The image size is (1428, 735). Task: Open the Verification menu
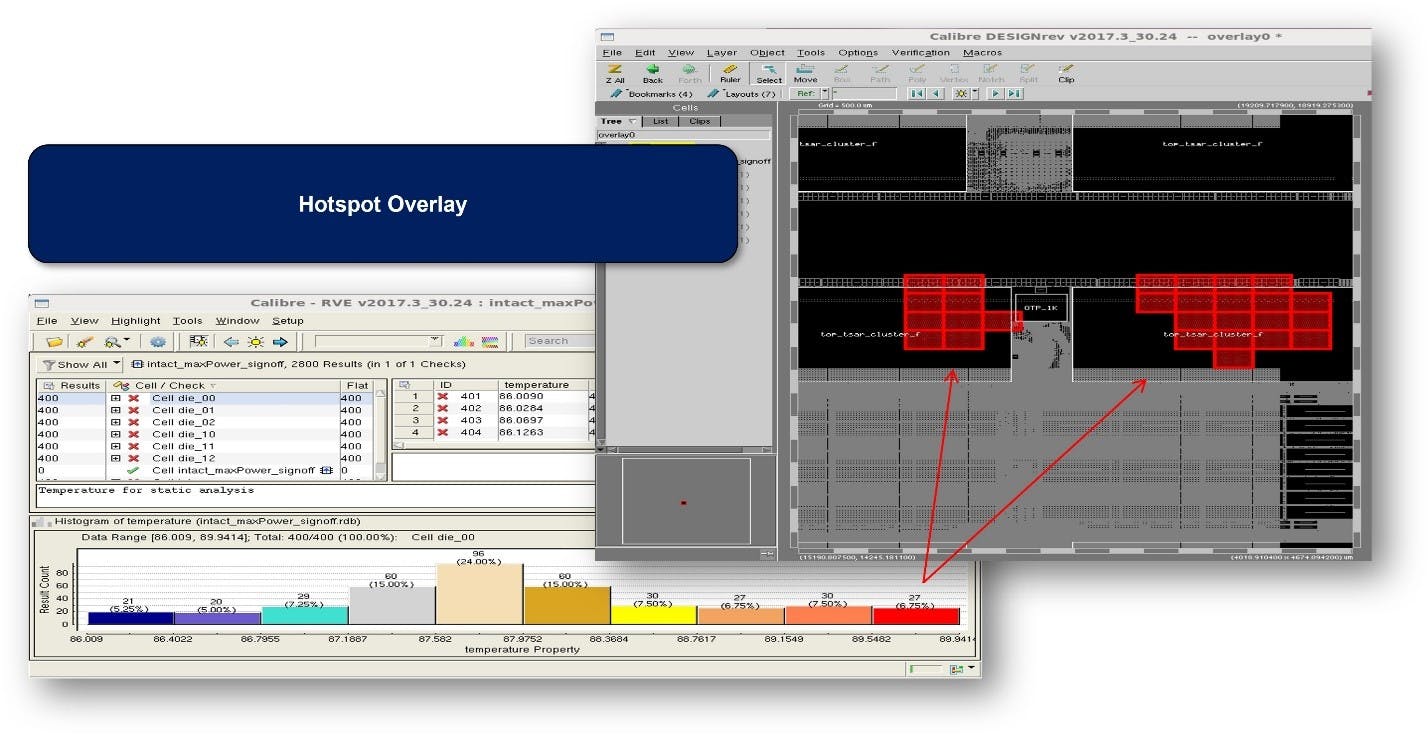tap(920, 53)
